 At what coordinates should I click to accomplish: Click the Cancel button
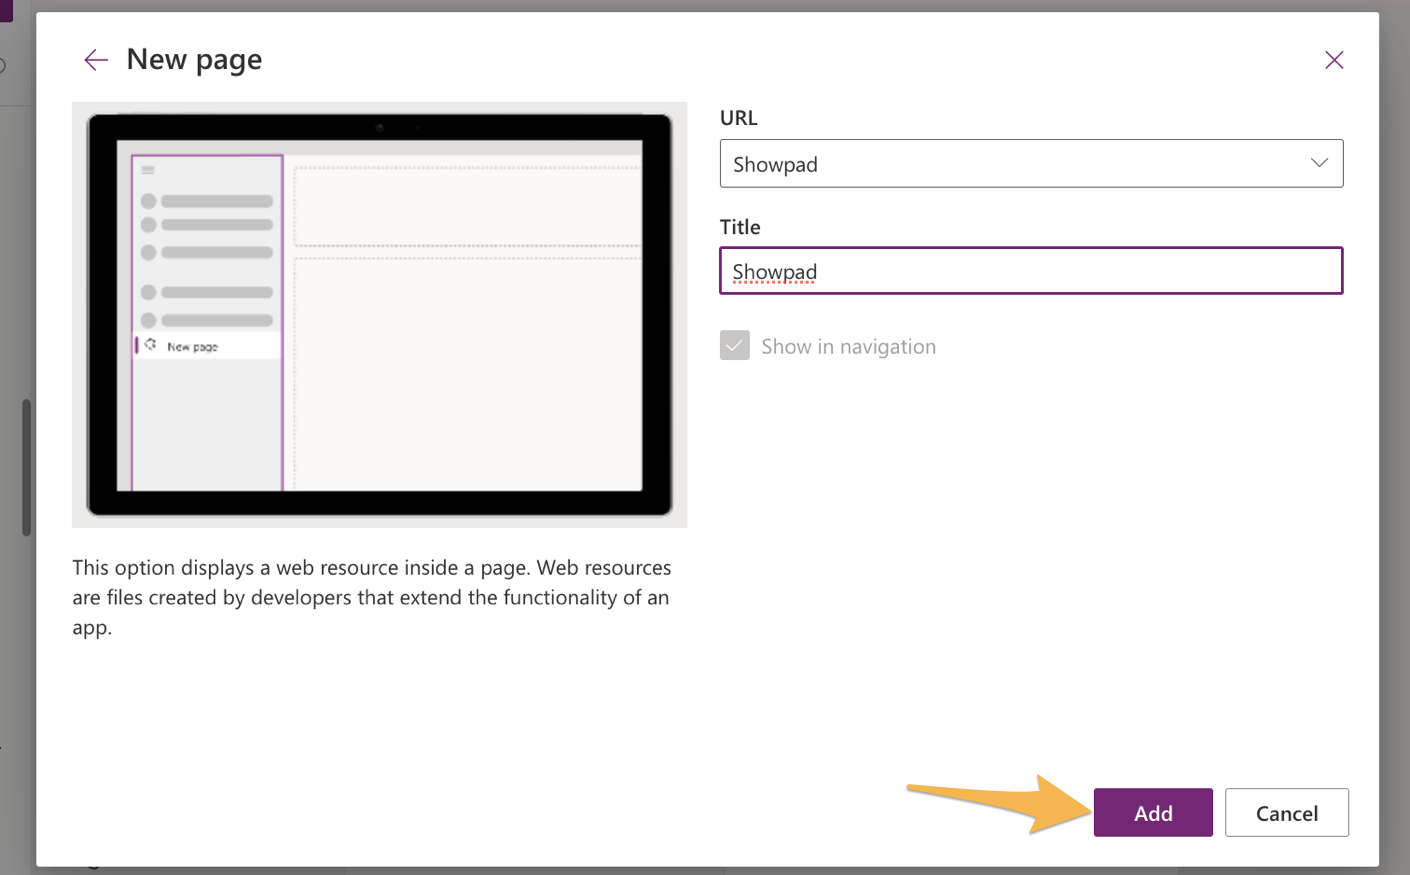[1287, 813]
